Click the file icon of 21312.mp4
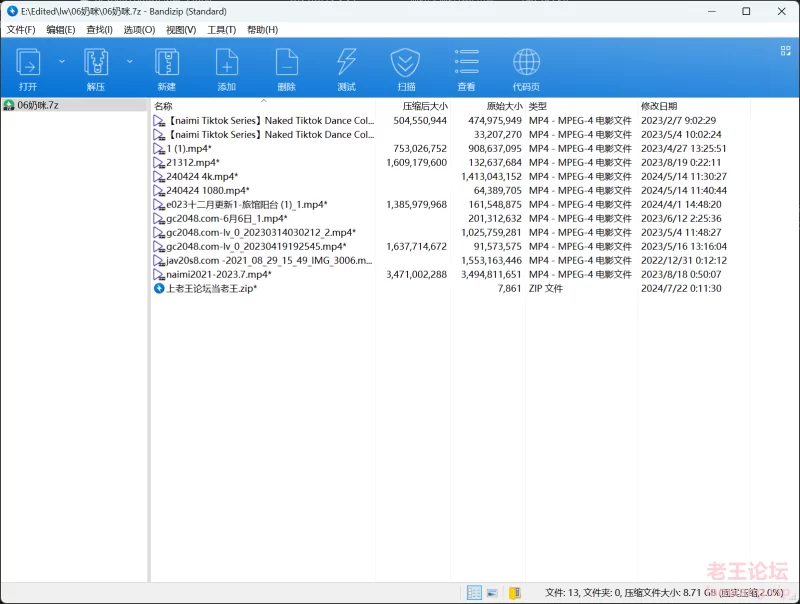This screenshot has width=800, height=604. click(x=159, y=163)
